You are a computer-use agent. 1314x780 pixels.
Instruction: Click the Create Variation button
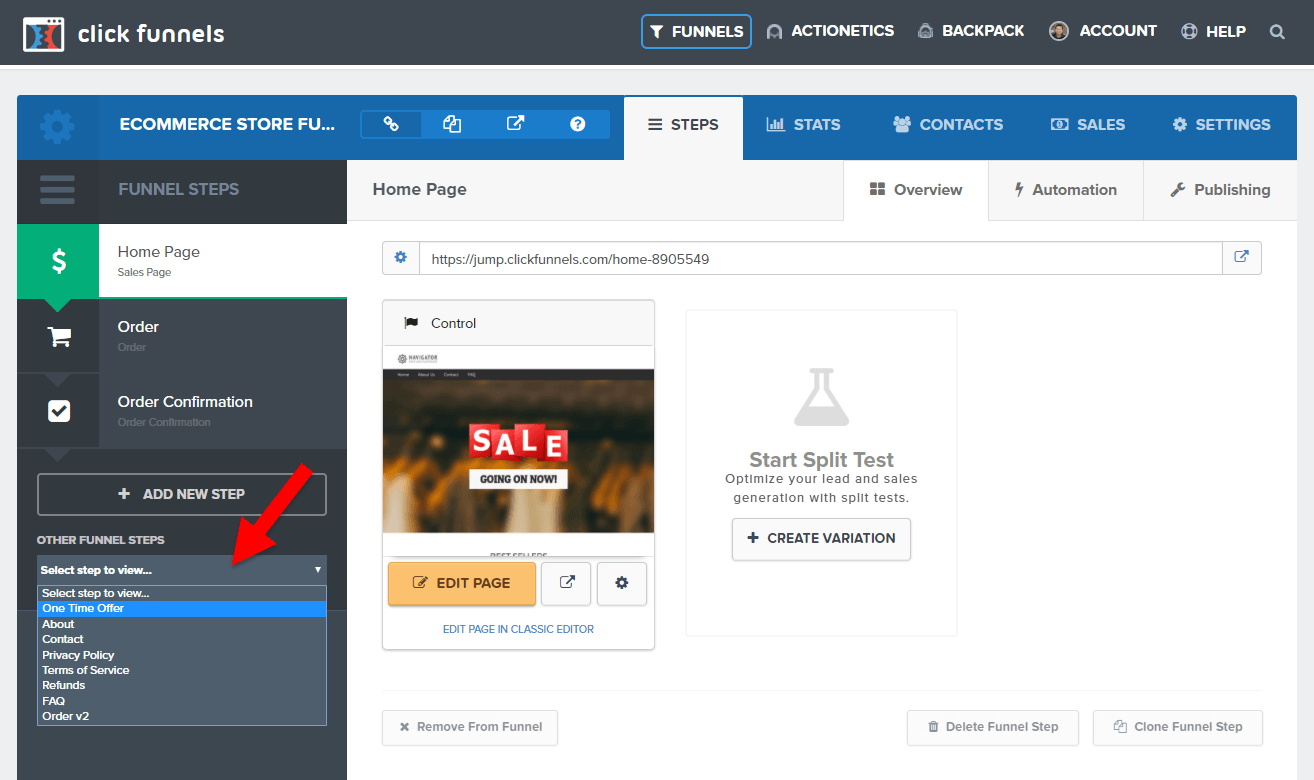coord(821,538)
